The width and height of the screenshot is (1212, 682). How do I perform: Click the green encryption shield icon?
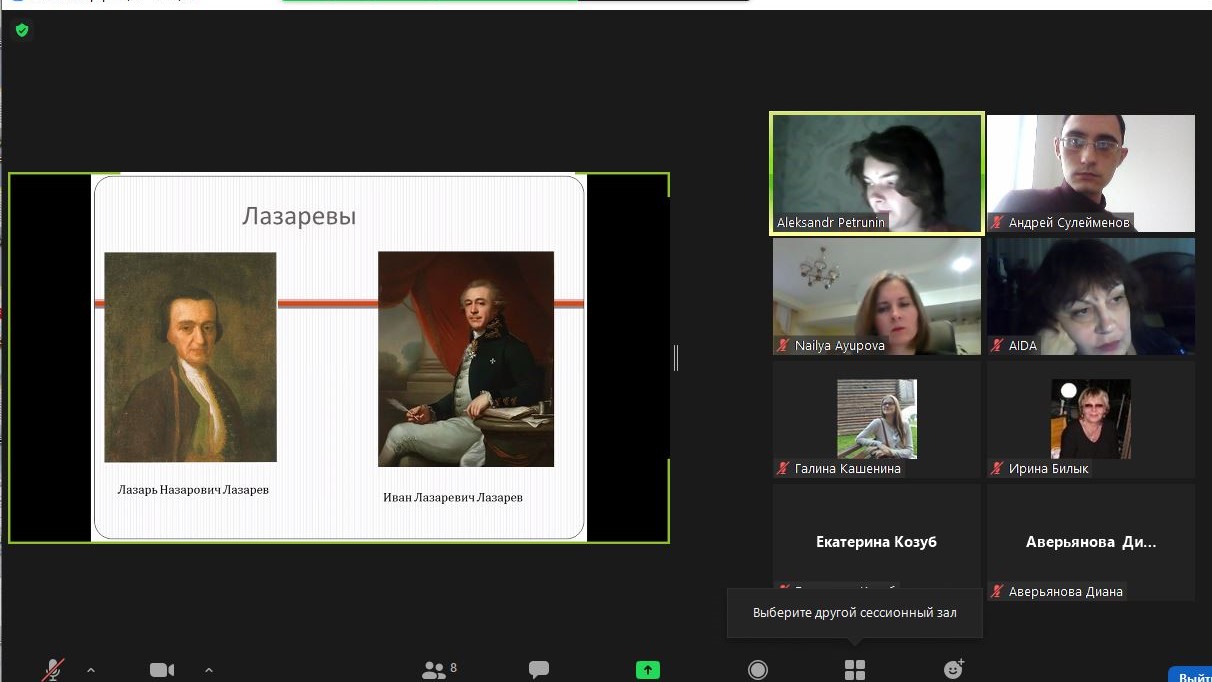click(x=22, y=30)
